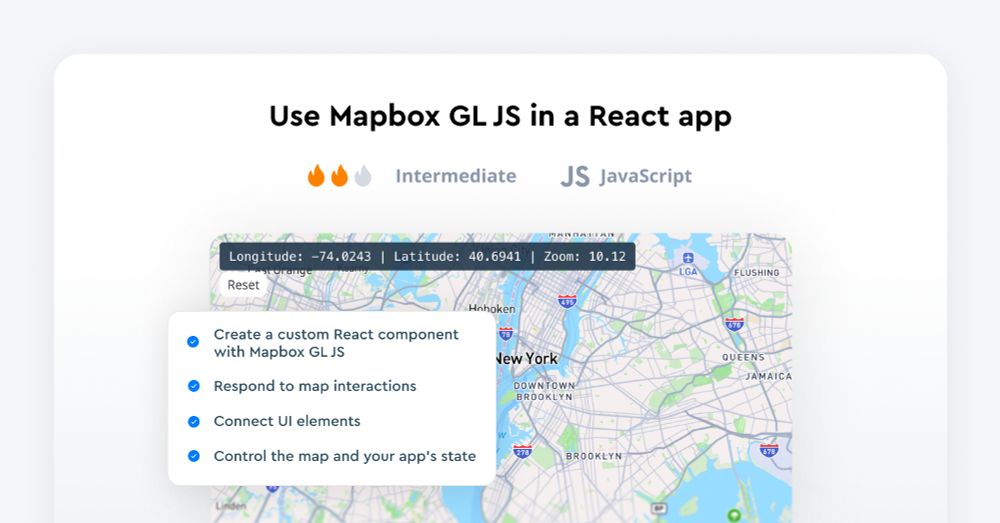Click the Flushing label on map

click(756, 272)
